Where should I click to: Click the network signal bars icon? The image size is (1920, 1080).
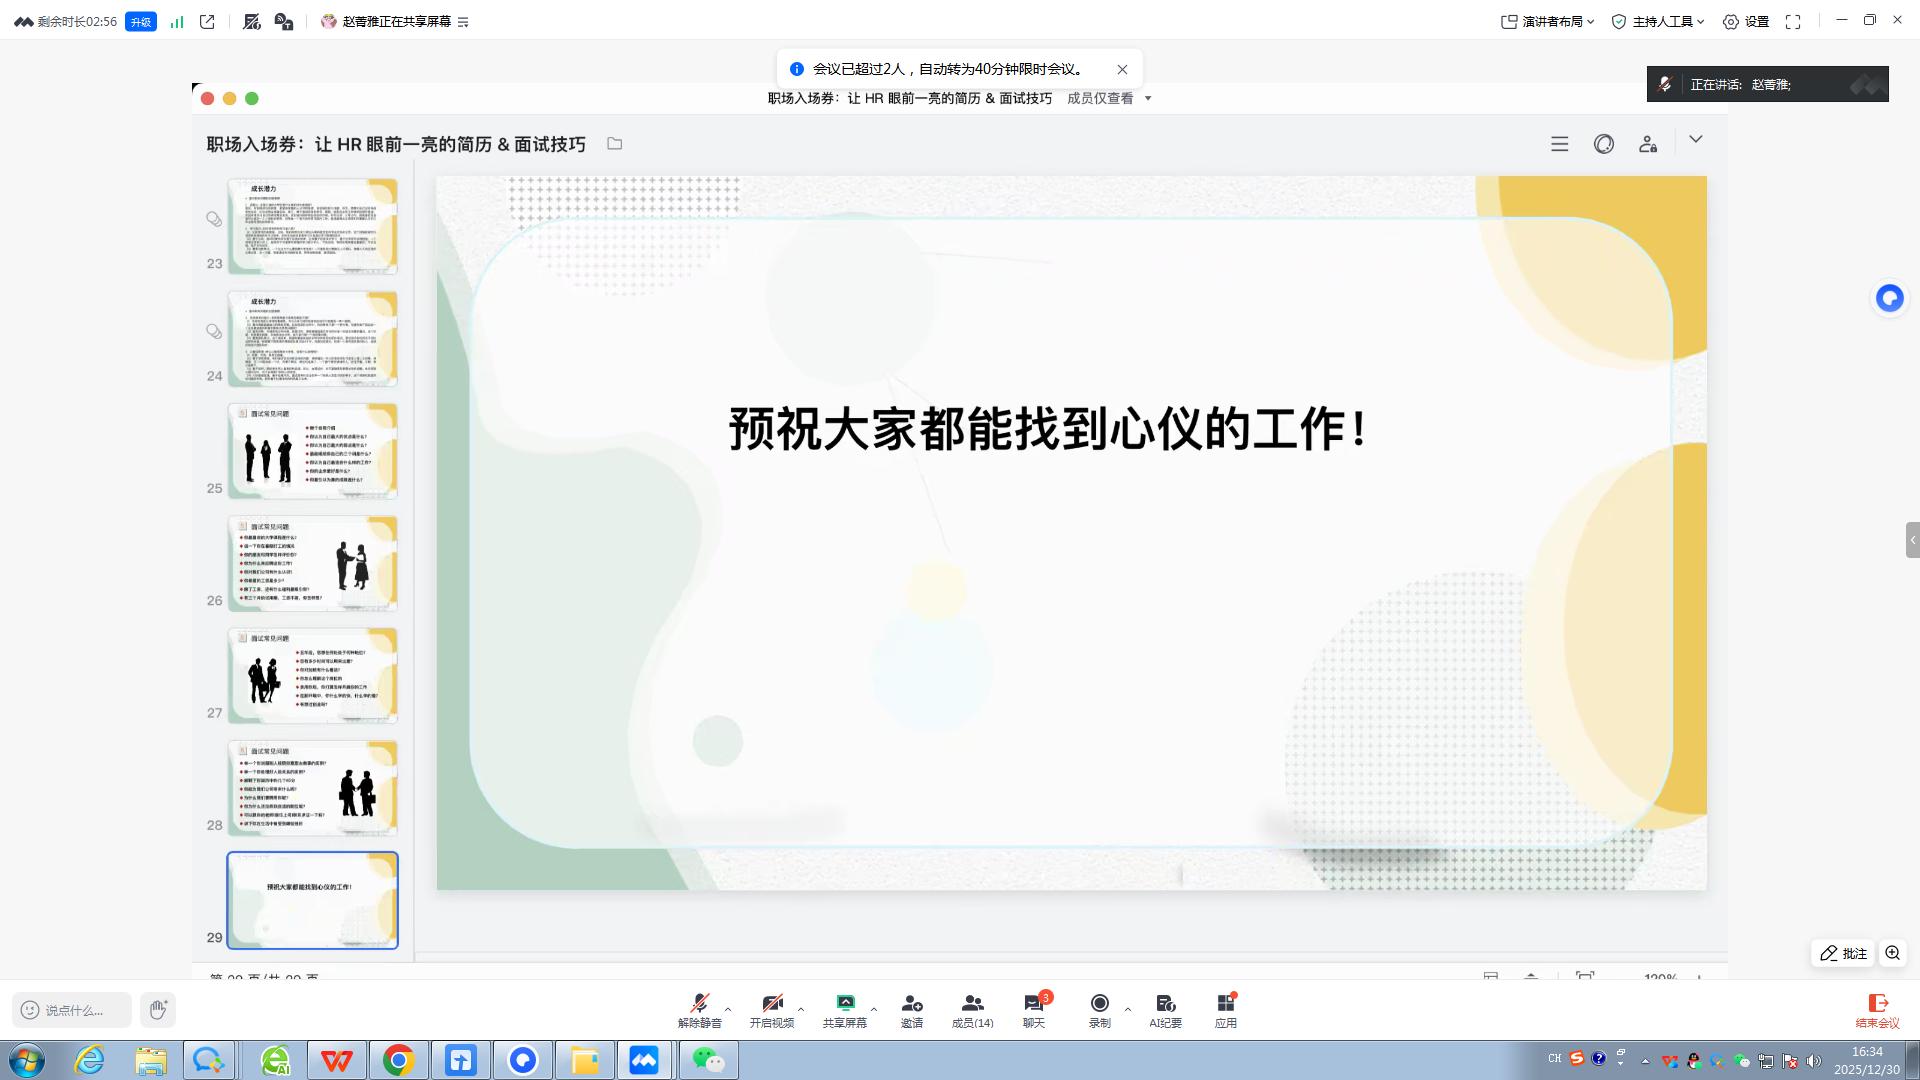pos(177,21)
